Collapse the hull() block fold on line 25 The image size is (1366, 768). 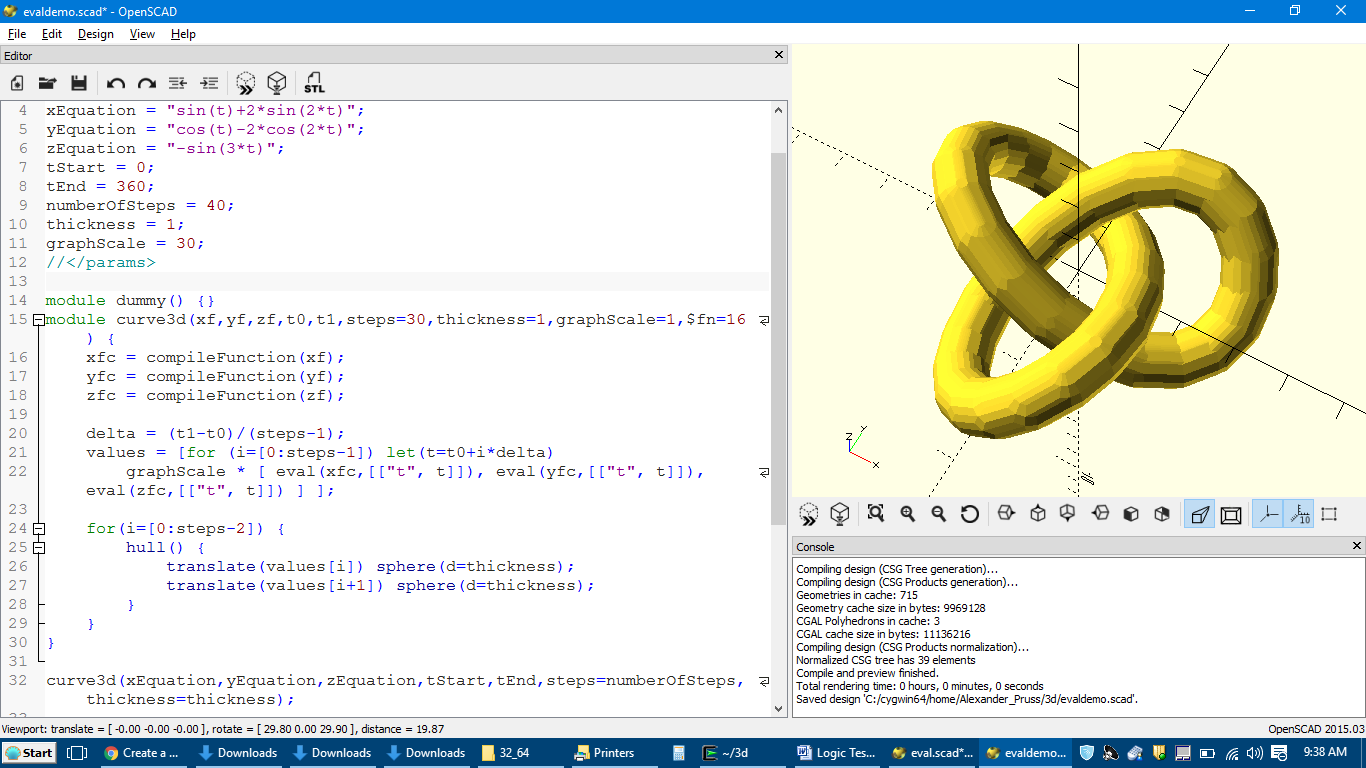(x=38, y=548)
